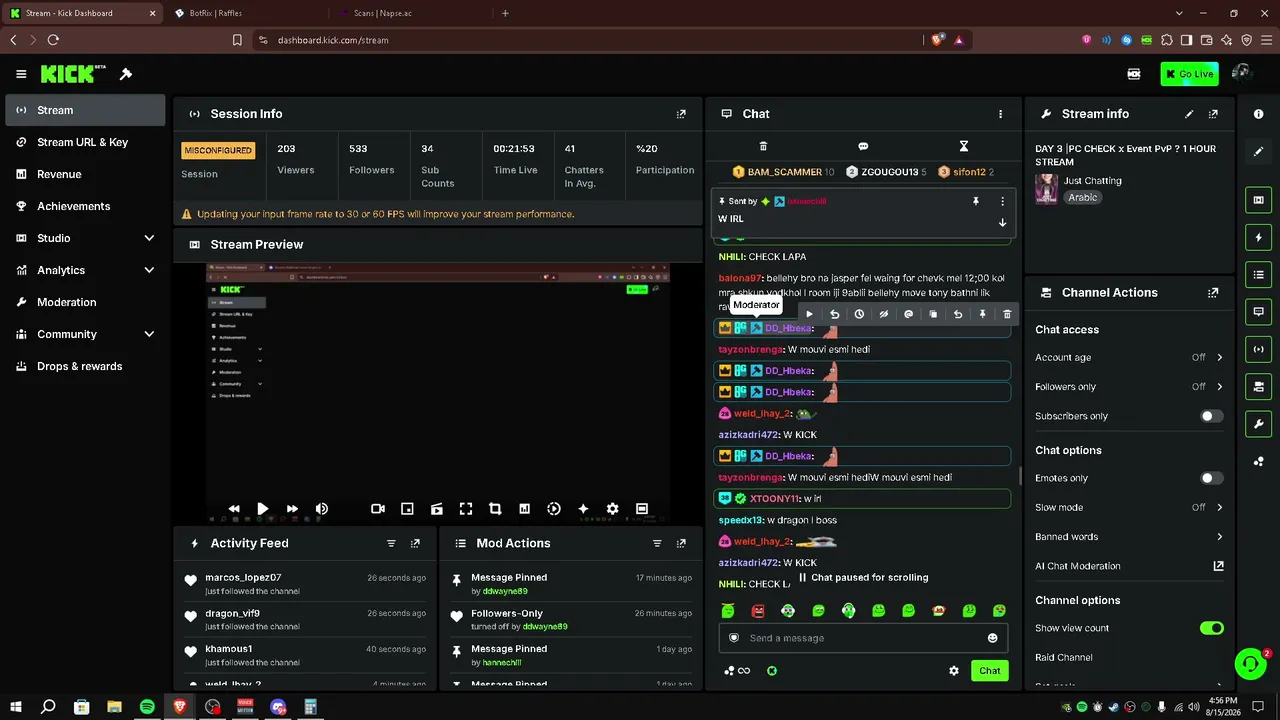Open Followers only setting

click(x=1129, y=387)
